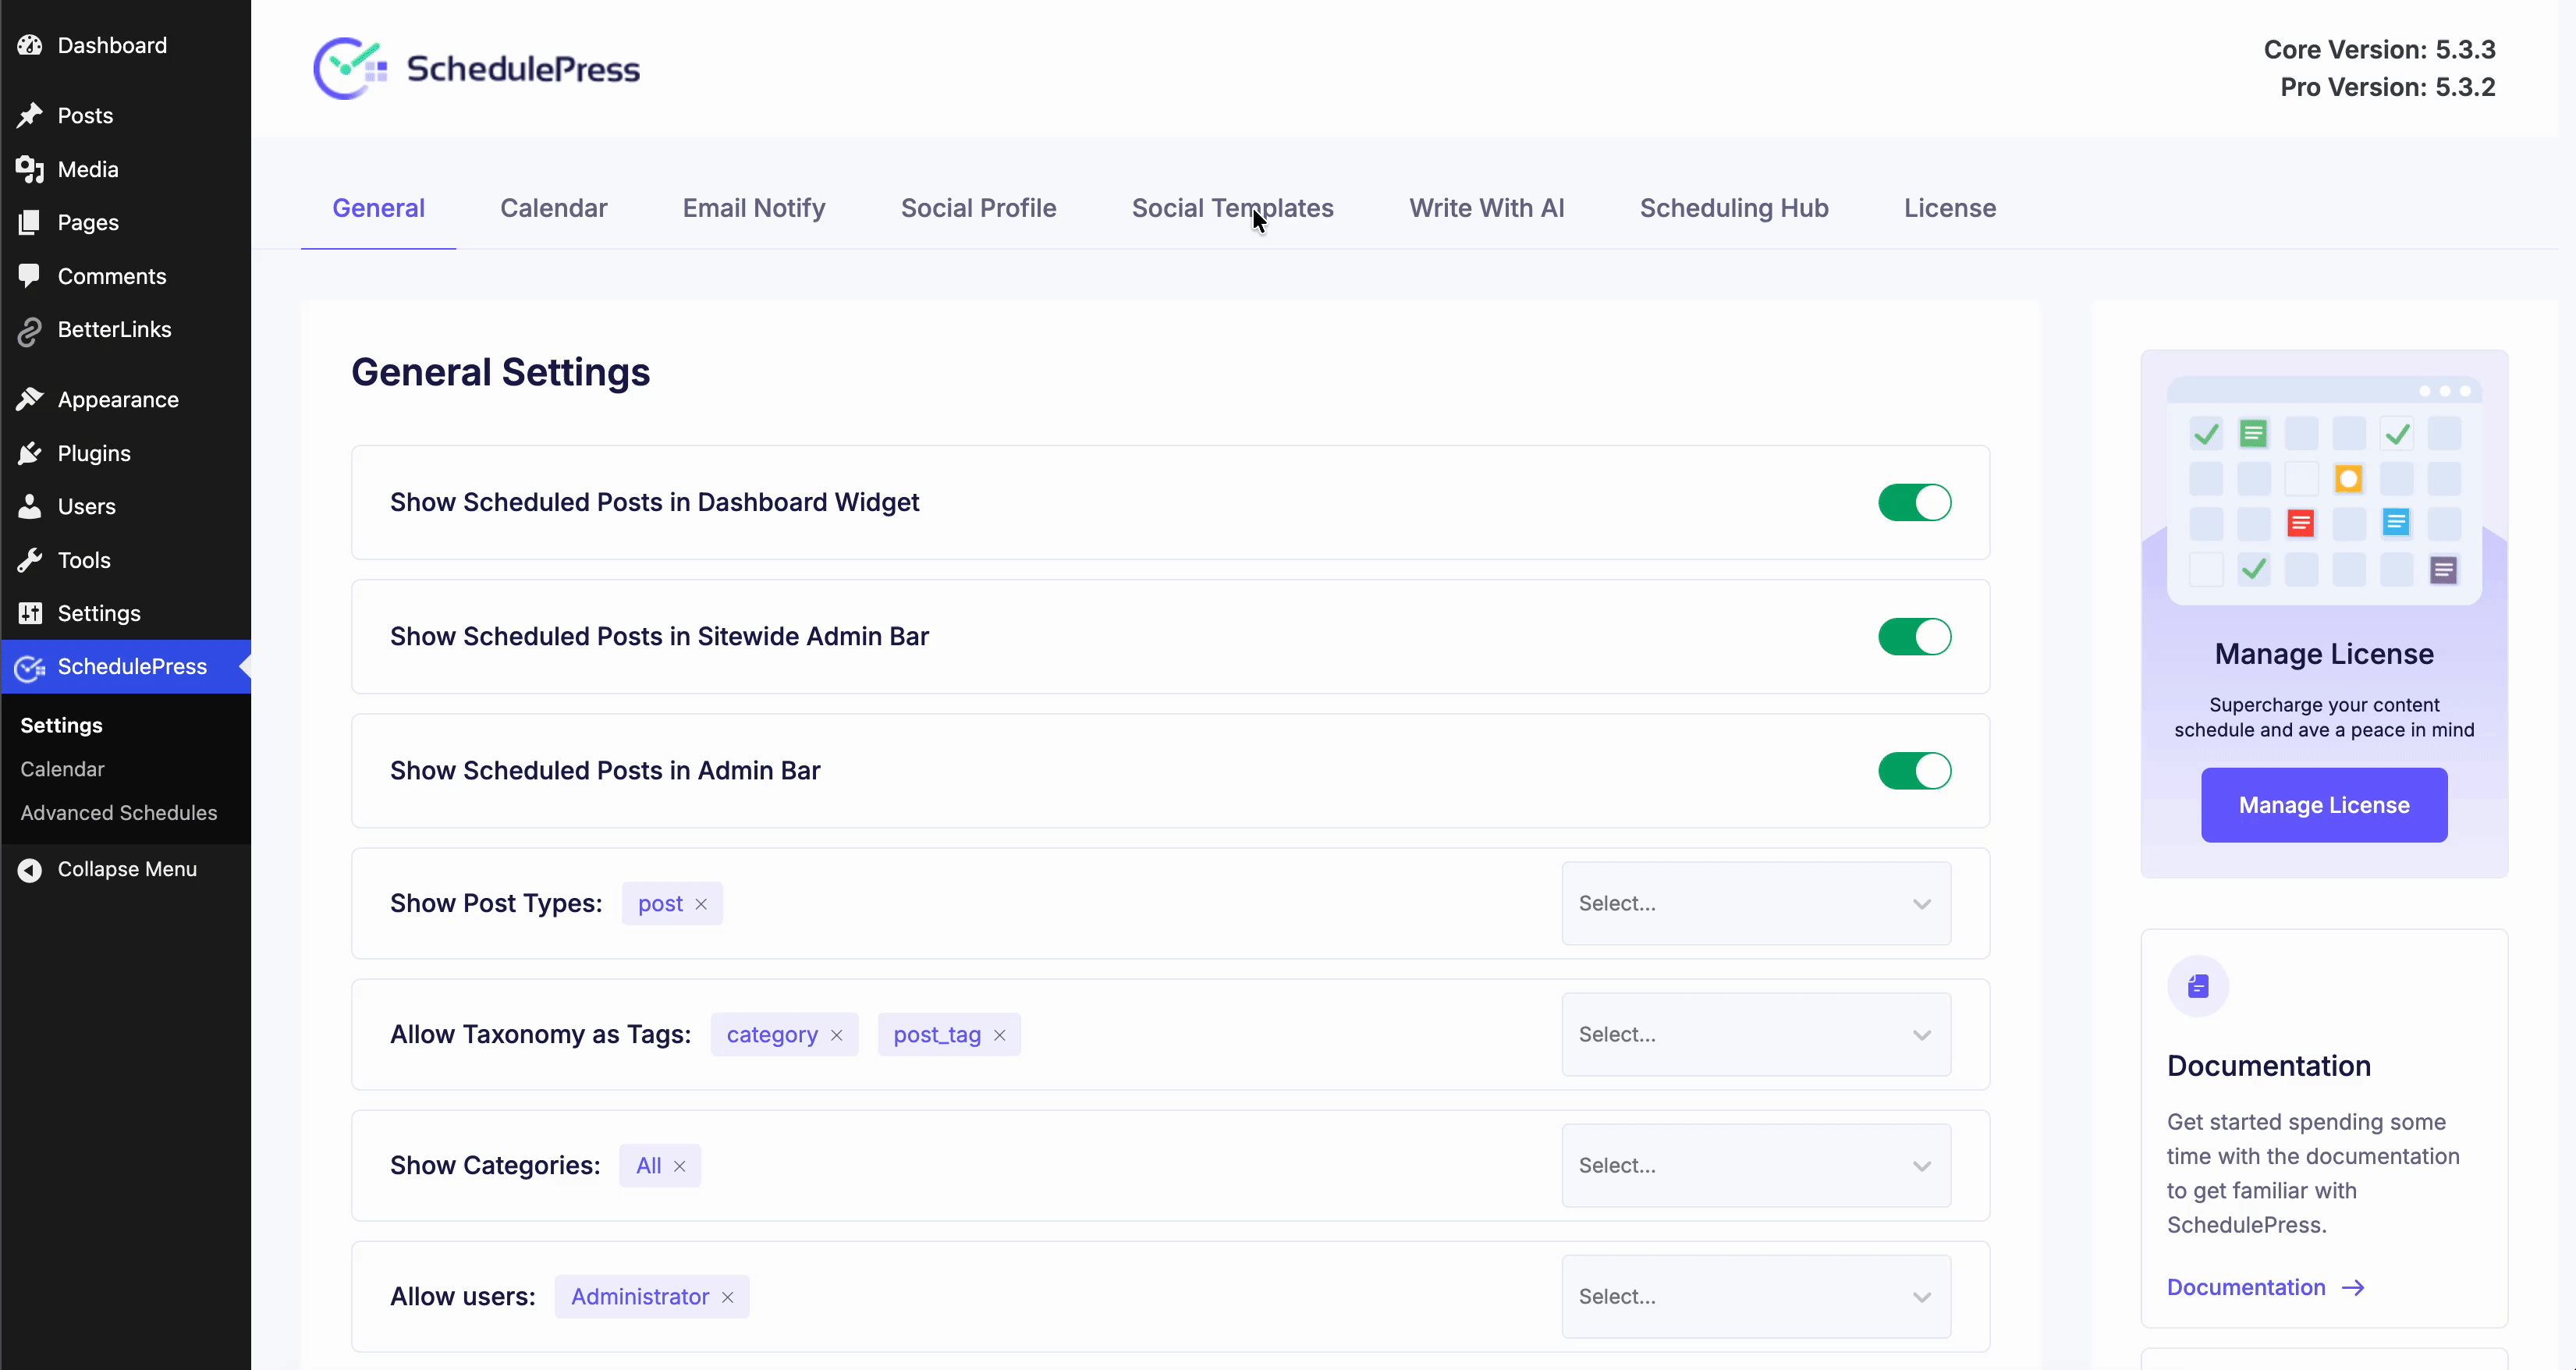Toggle Show Scheduled Posts in Sitewide Admin Bar
Image resolution: width=2576 pixels, height=1370 pixels.
pyautogui.click(x=1914, y=636)
